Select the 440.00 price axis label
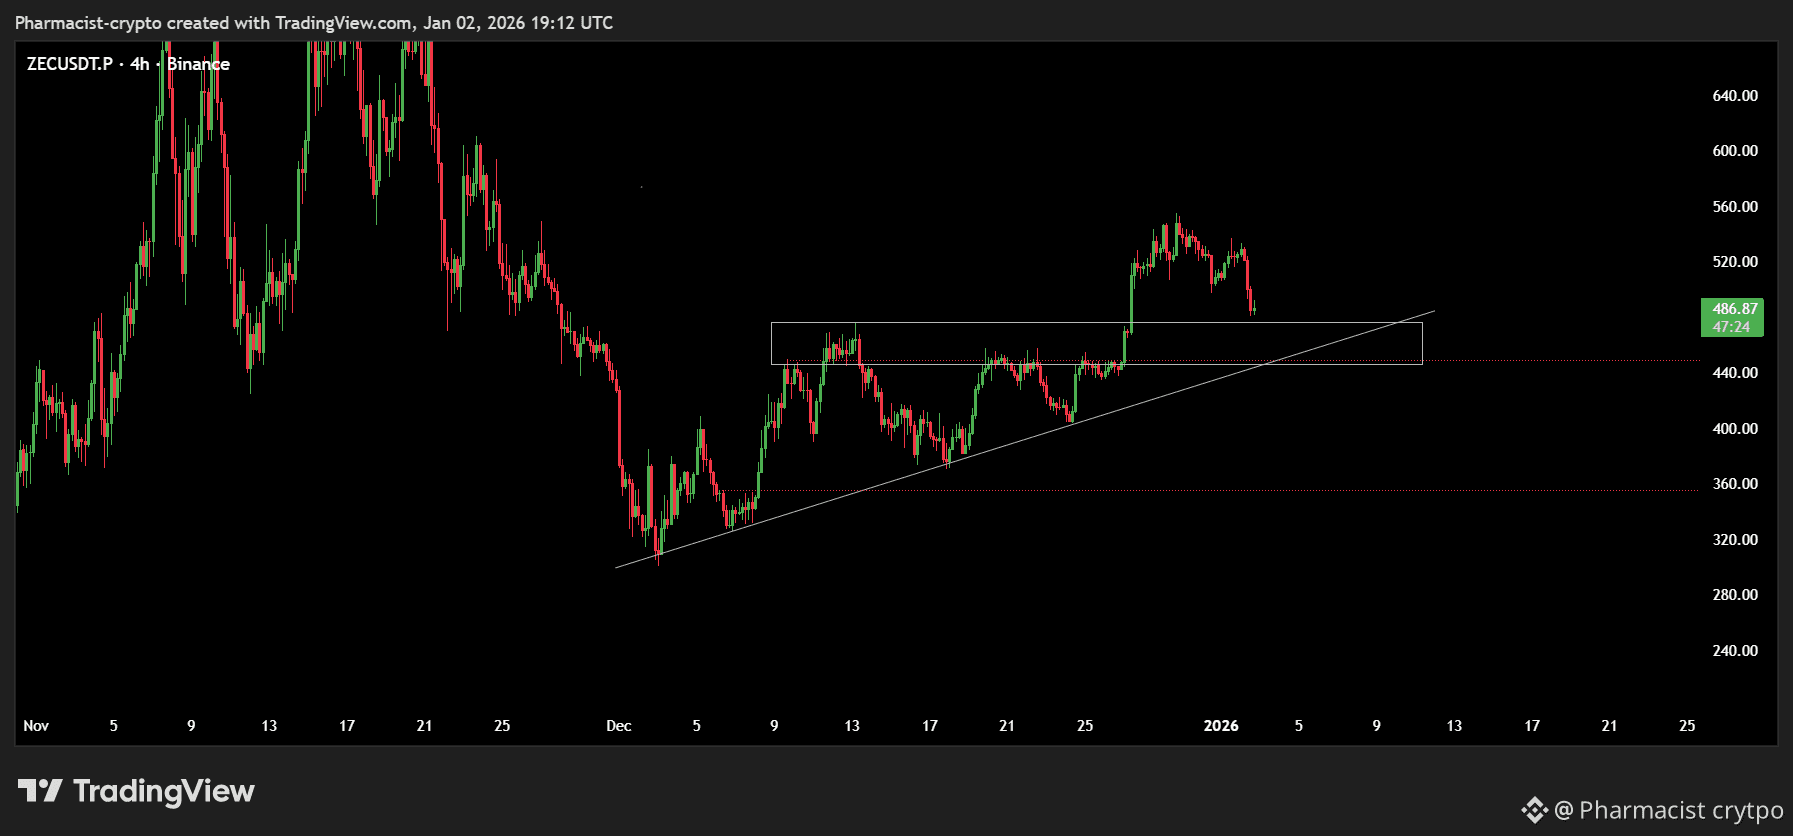1793x836 pixels. 1735,373
